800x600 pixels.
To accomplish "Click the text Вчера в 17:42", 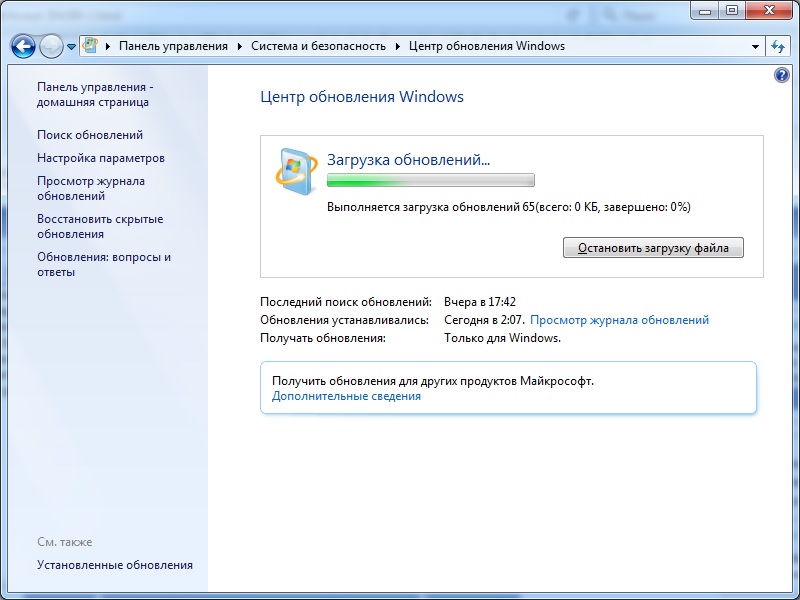I will 480,302.
